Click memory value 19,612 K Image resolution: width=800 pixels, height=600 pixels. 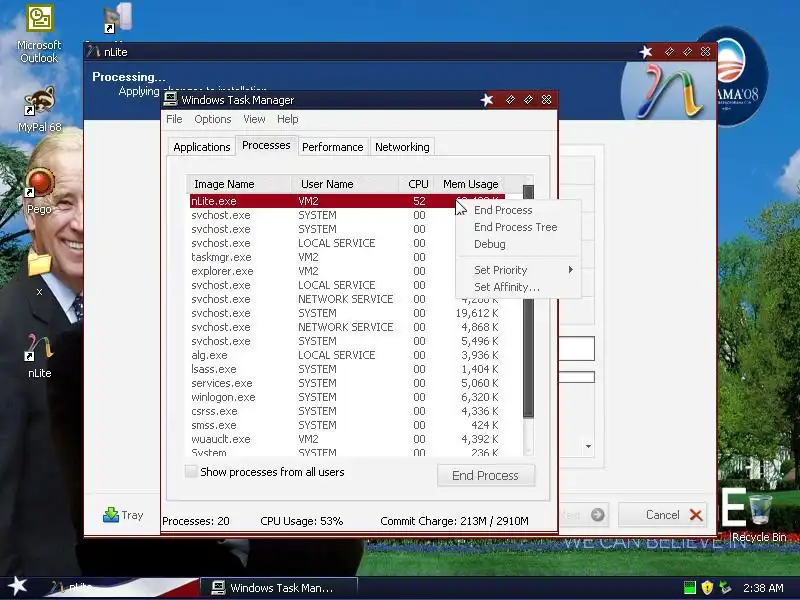[x=477, y=313]
